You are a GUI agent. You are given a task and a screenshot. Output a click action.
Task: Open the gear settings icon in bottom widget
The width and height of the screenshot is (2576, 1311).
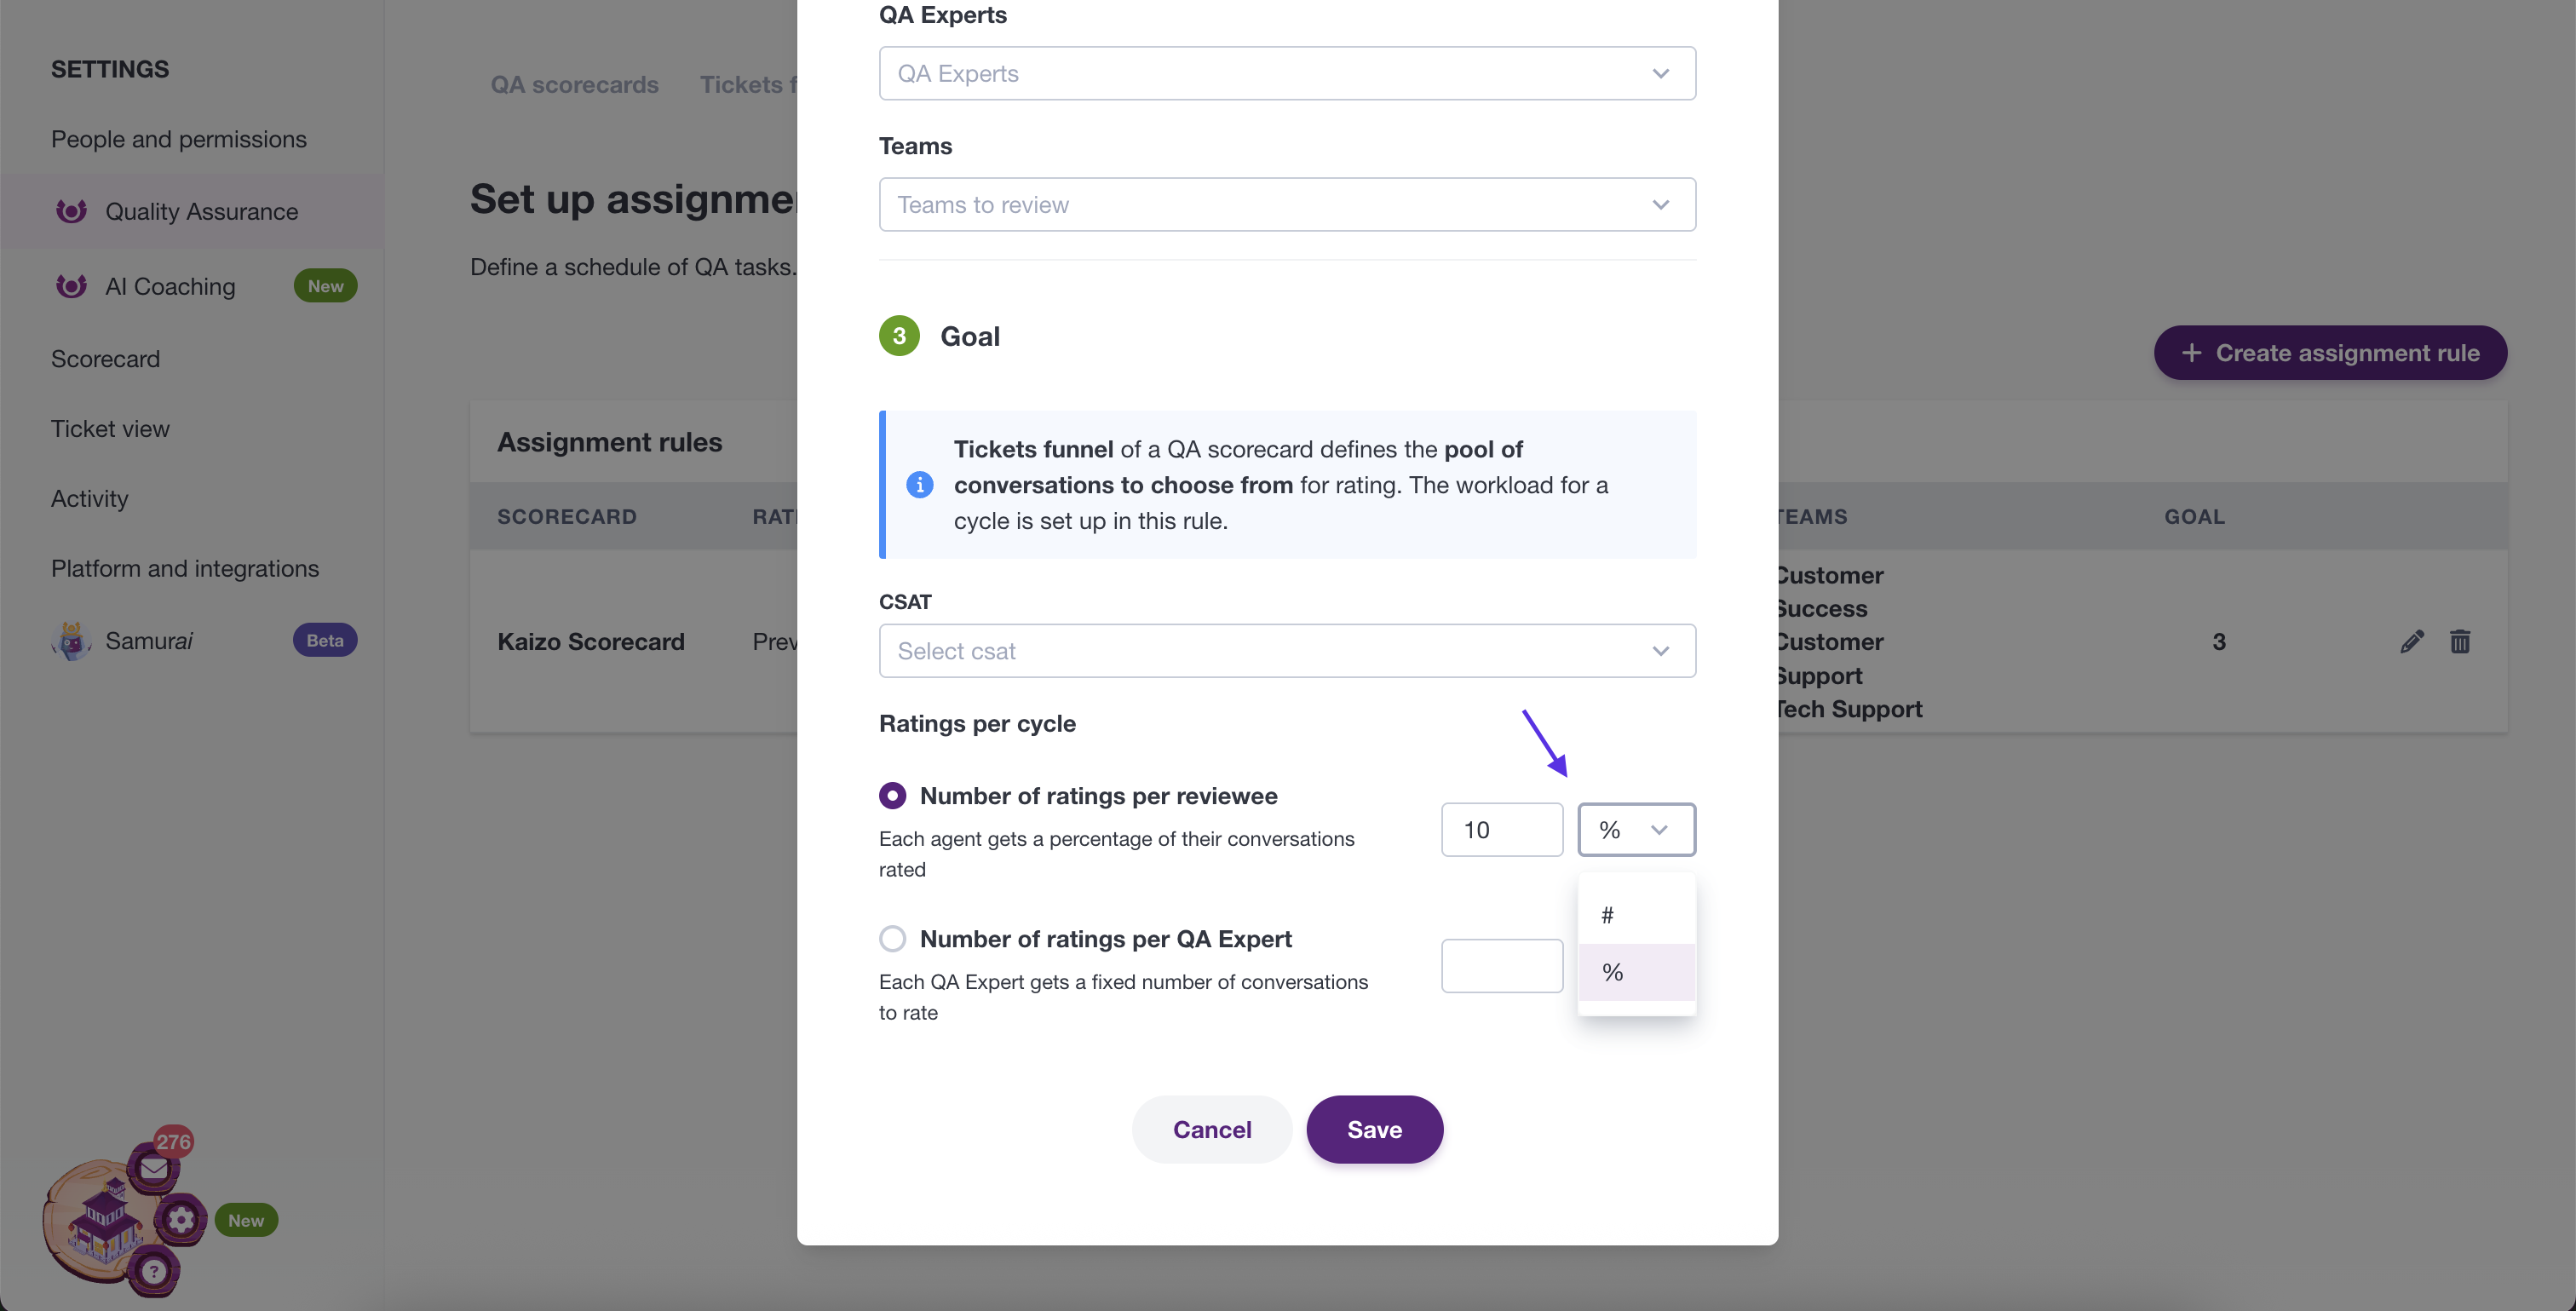click(181, 1219)
